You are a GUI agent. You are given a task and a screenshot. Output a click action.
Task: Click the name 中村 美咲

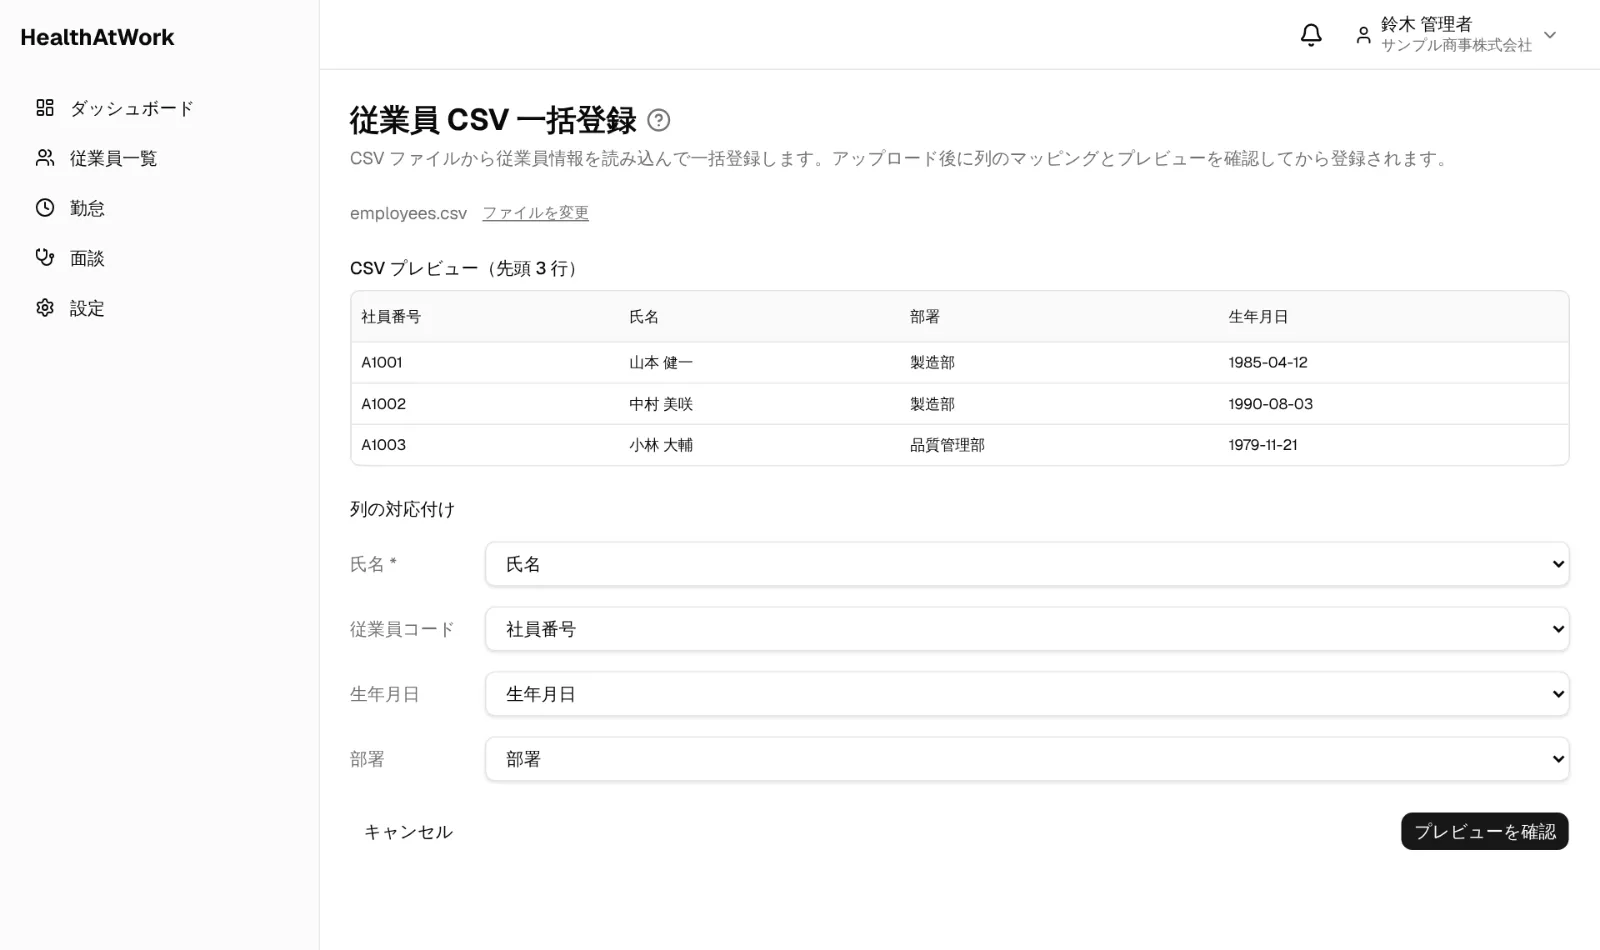point(661,404)
